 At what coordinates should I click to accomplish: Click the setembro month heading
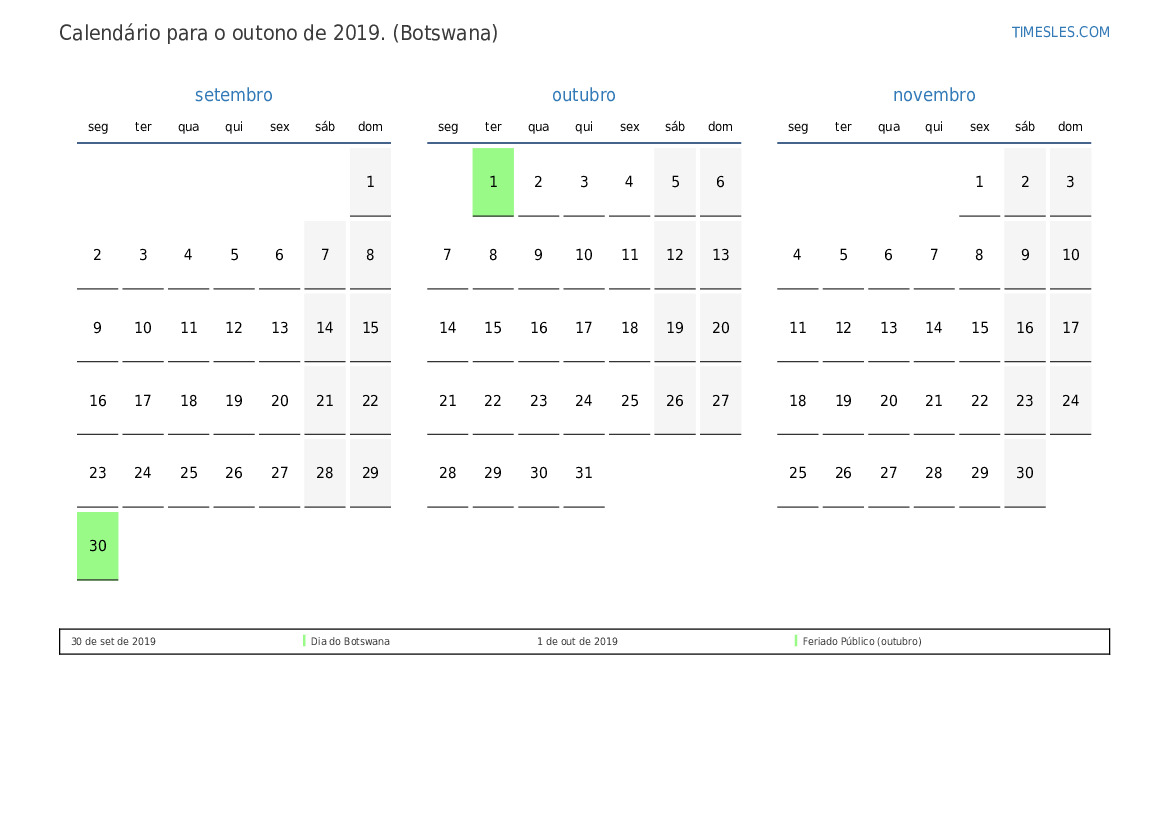233,95
